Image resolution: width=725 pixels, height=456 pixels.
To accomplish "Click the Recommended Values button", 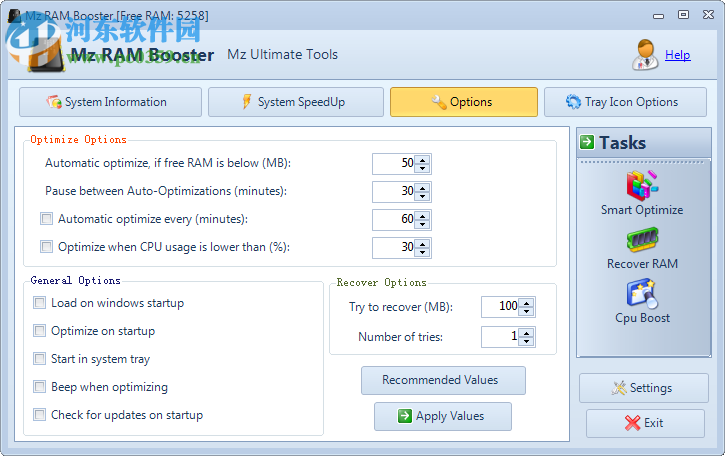I will [443, 380].
